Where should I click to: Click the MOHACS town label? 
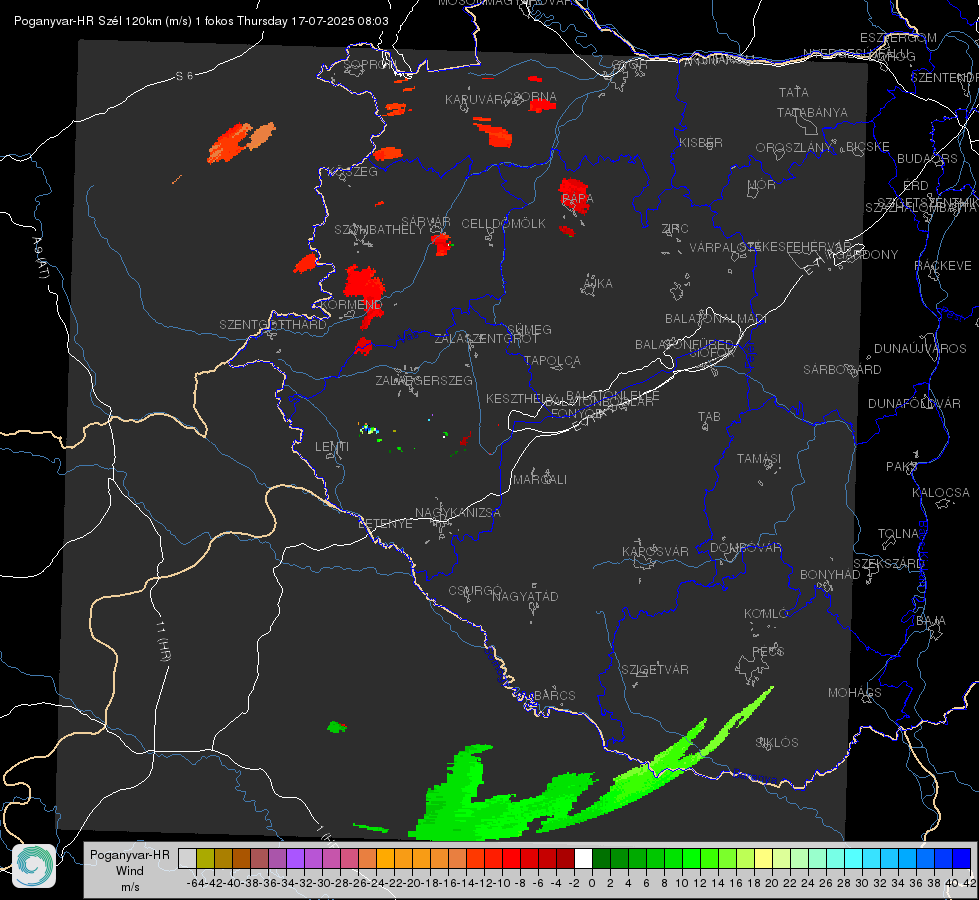pyautogui.click(x=855, y=693)
